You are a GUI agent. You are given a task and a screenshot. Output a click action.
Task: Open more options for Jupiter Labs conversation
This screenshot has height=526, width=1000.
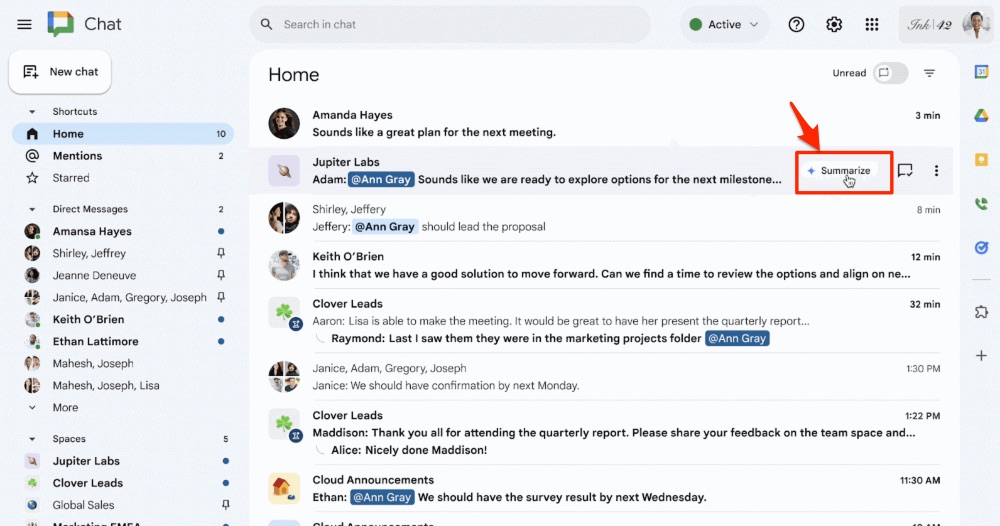click(x=936, y=170)
